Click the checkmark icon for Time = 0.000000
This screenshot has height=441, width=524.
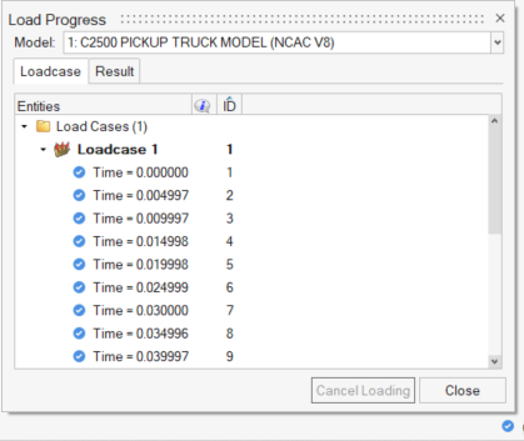click(79, 172)
